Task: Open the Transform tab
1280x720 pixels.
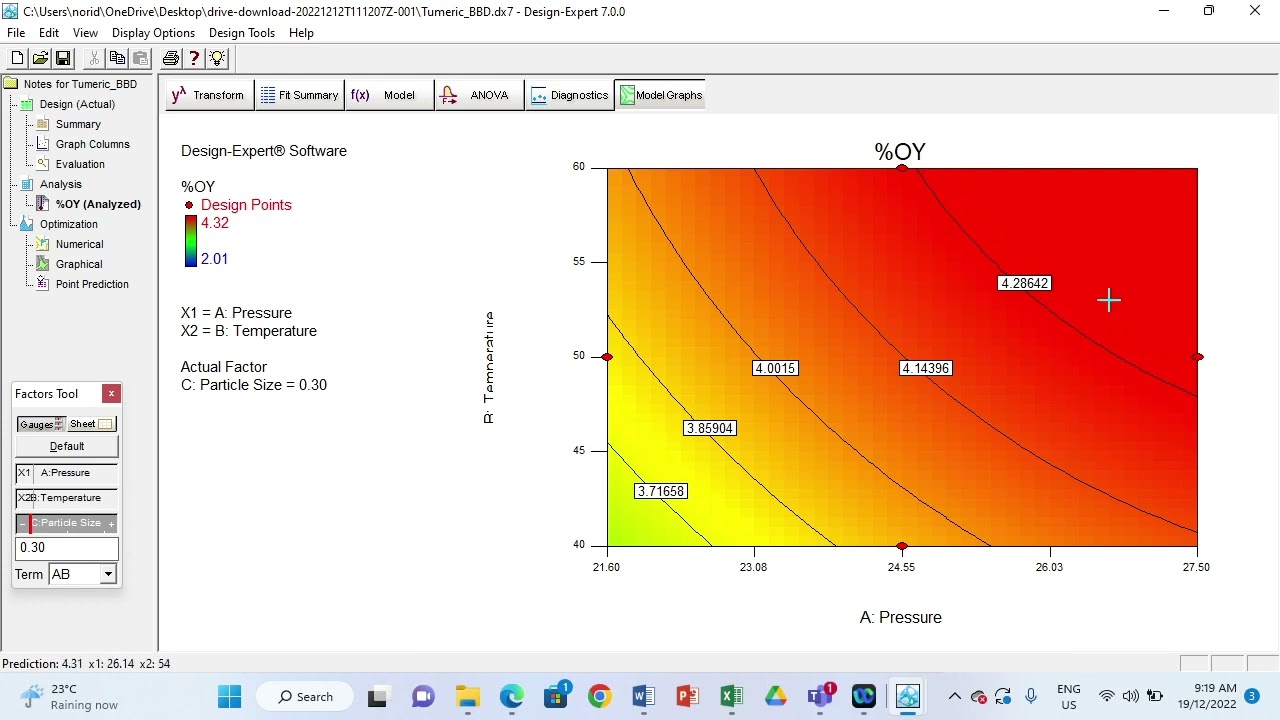Action: point(209,95)
